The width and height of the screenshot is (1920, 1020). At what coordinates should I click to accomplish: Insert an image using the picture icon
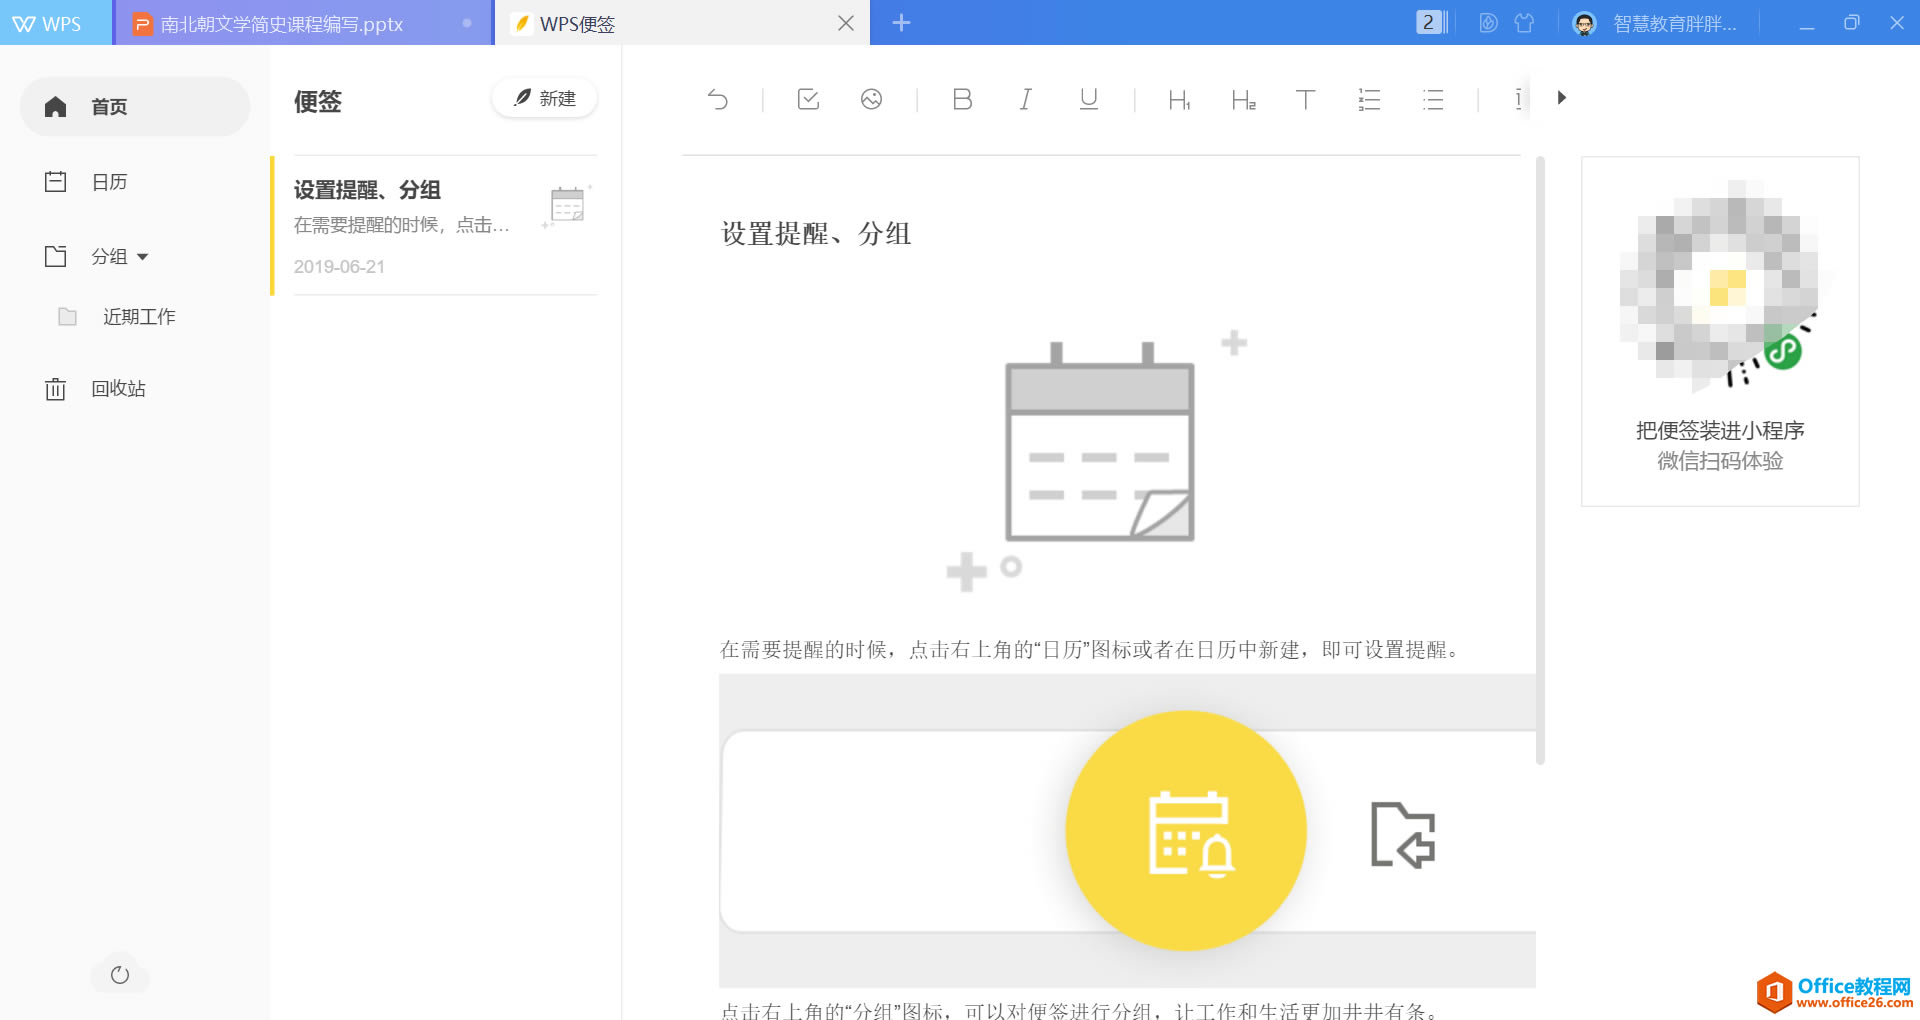[x=871, y=99]
